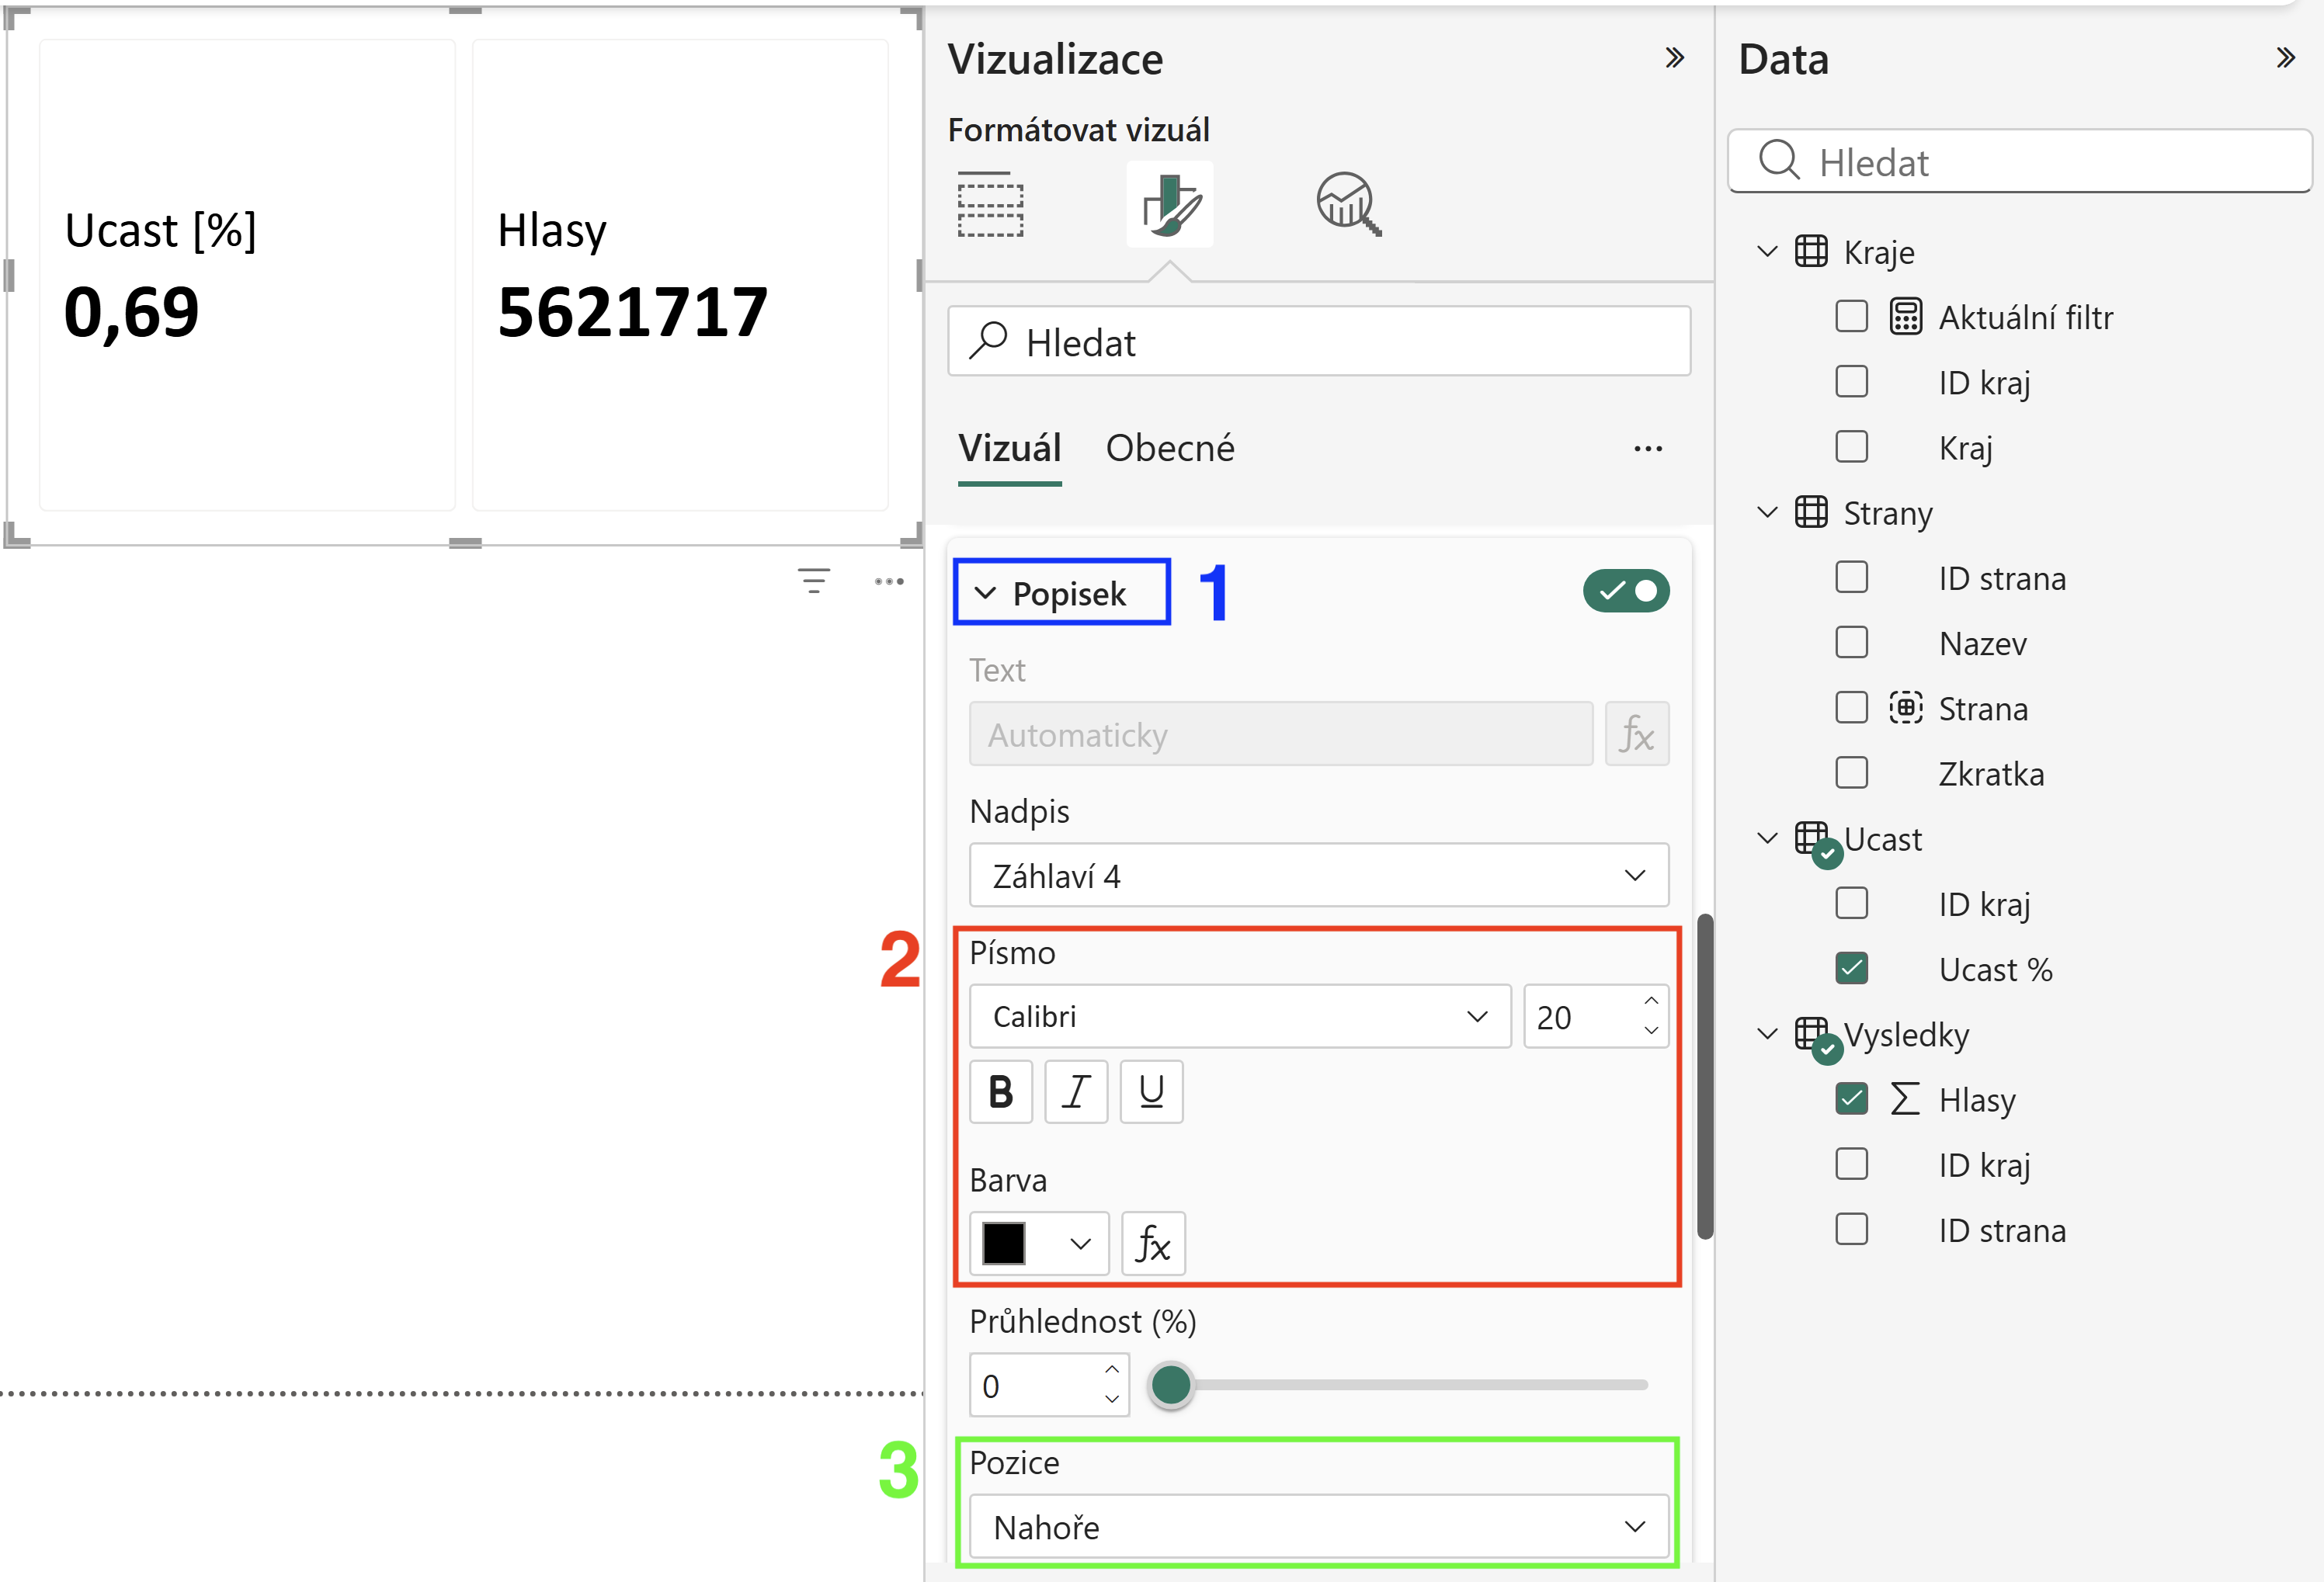The width and height of the screenshot is (2324, 1582).
Task: Check the Nazev field checkbox
Action: click(1852, 642)
